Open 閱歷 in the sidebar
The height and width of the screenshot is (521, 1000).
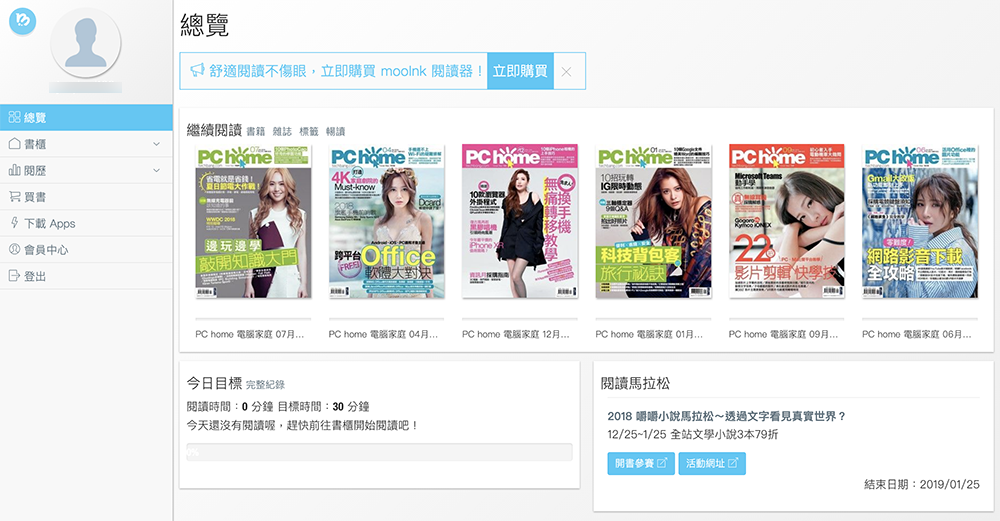point(86,170)
